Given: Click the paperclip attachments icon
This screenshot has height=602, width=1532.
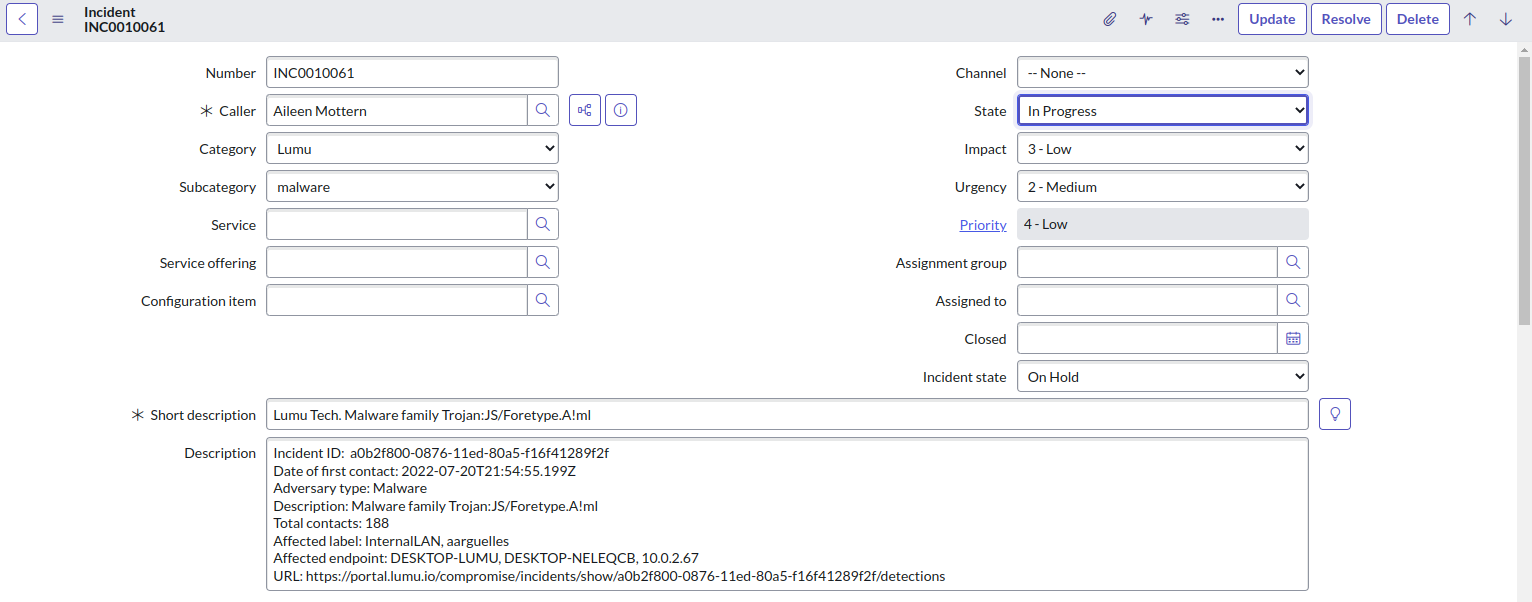Looking at the screenshot, I should click(1110, 19).
